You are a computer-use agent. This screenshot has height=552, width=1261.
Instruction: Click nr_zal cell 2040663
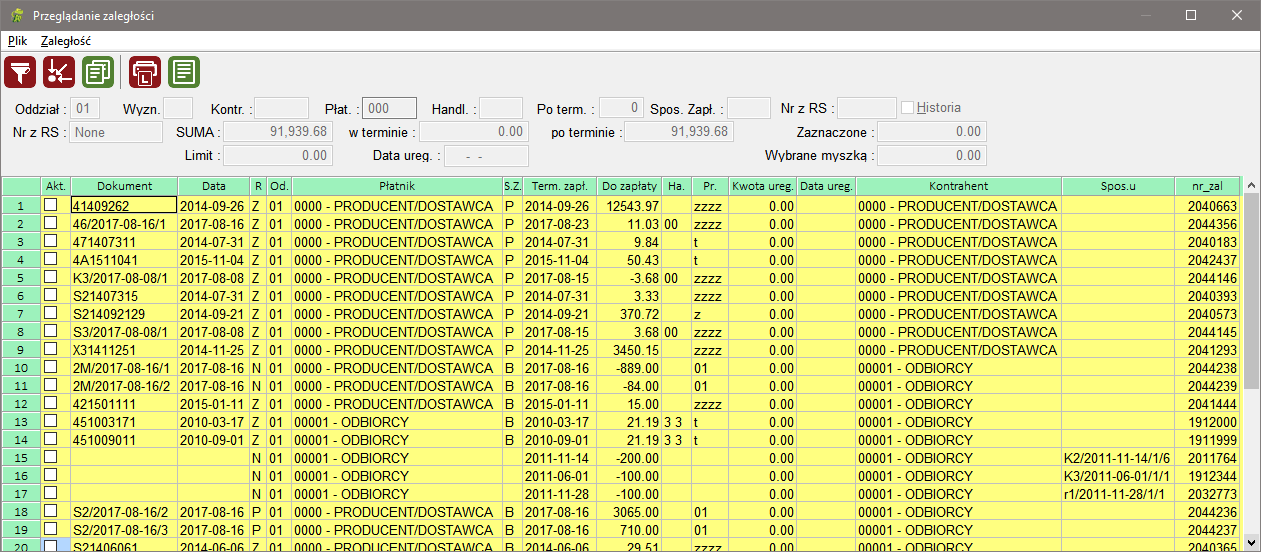pyautogui.click(x=1208, y=205)
